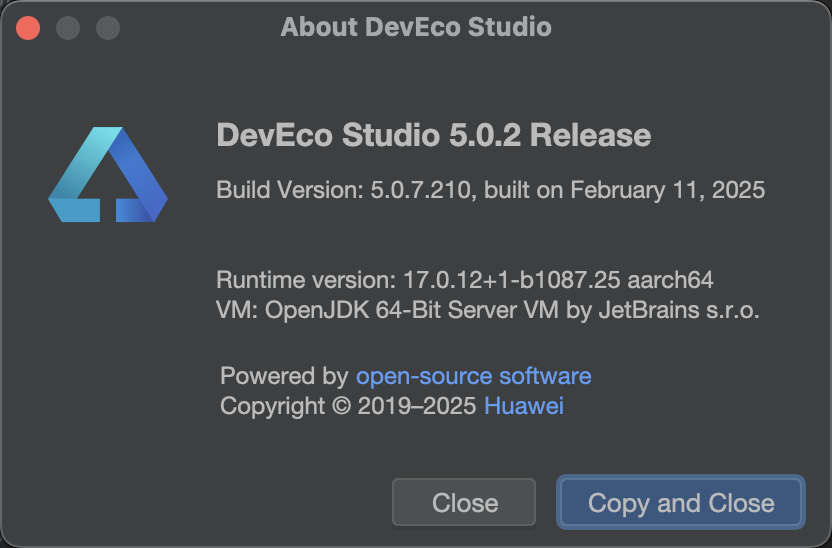Click the About DevEco Studio title bar text
832x548 pixels.
coord(416,27)
